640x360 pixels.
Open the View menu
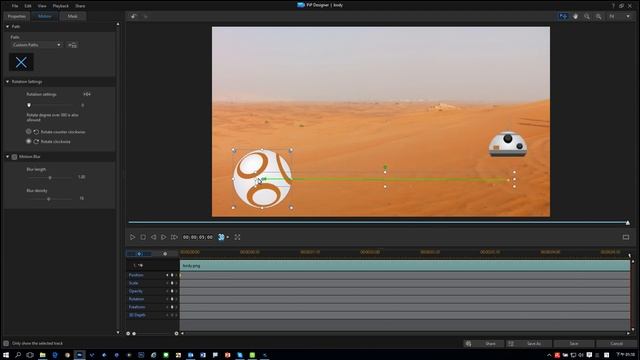click(42, 6)
